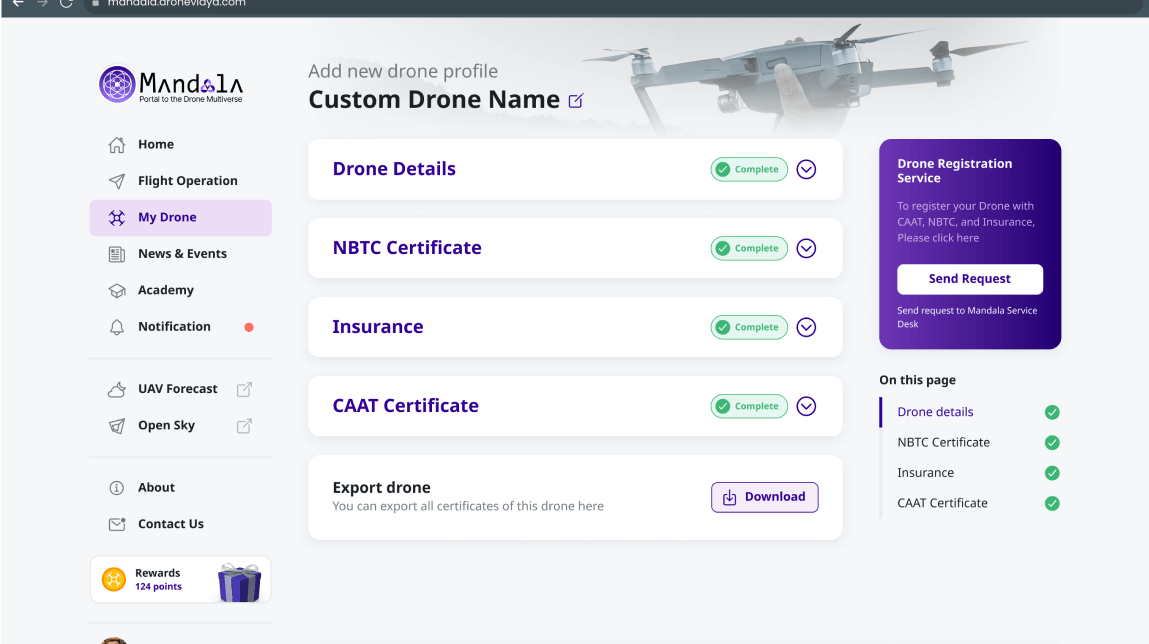Open the Home menu item
This screenshot has height=644, width=1149.
180,144
